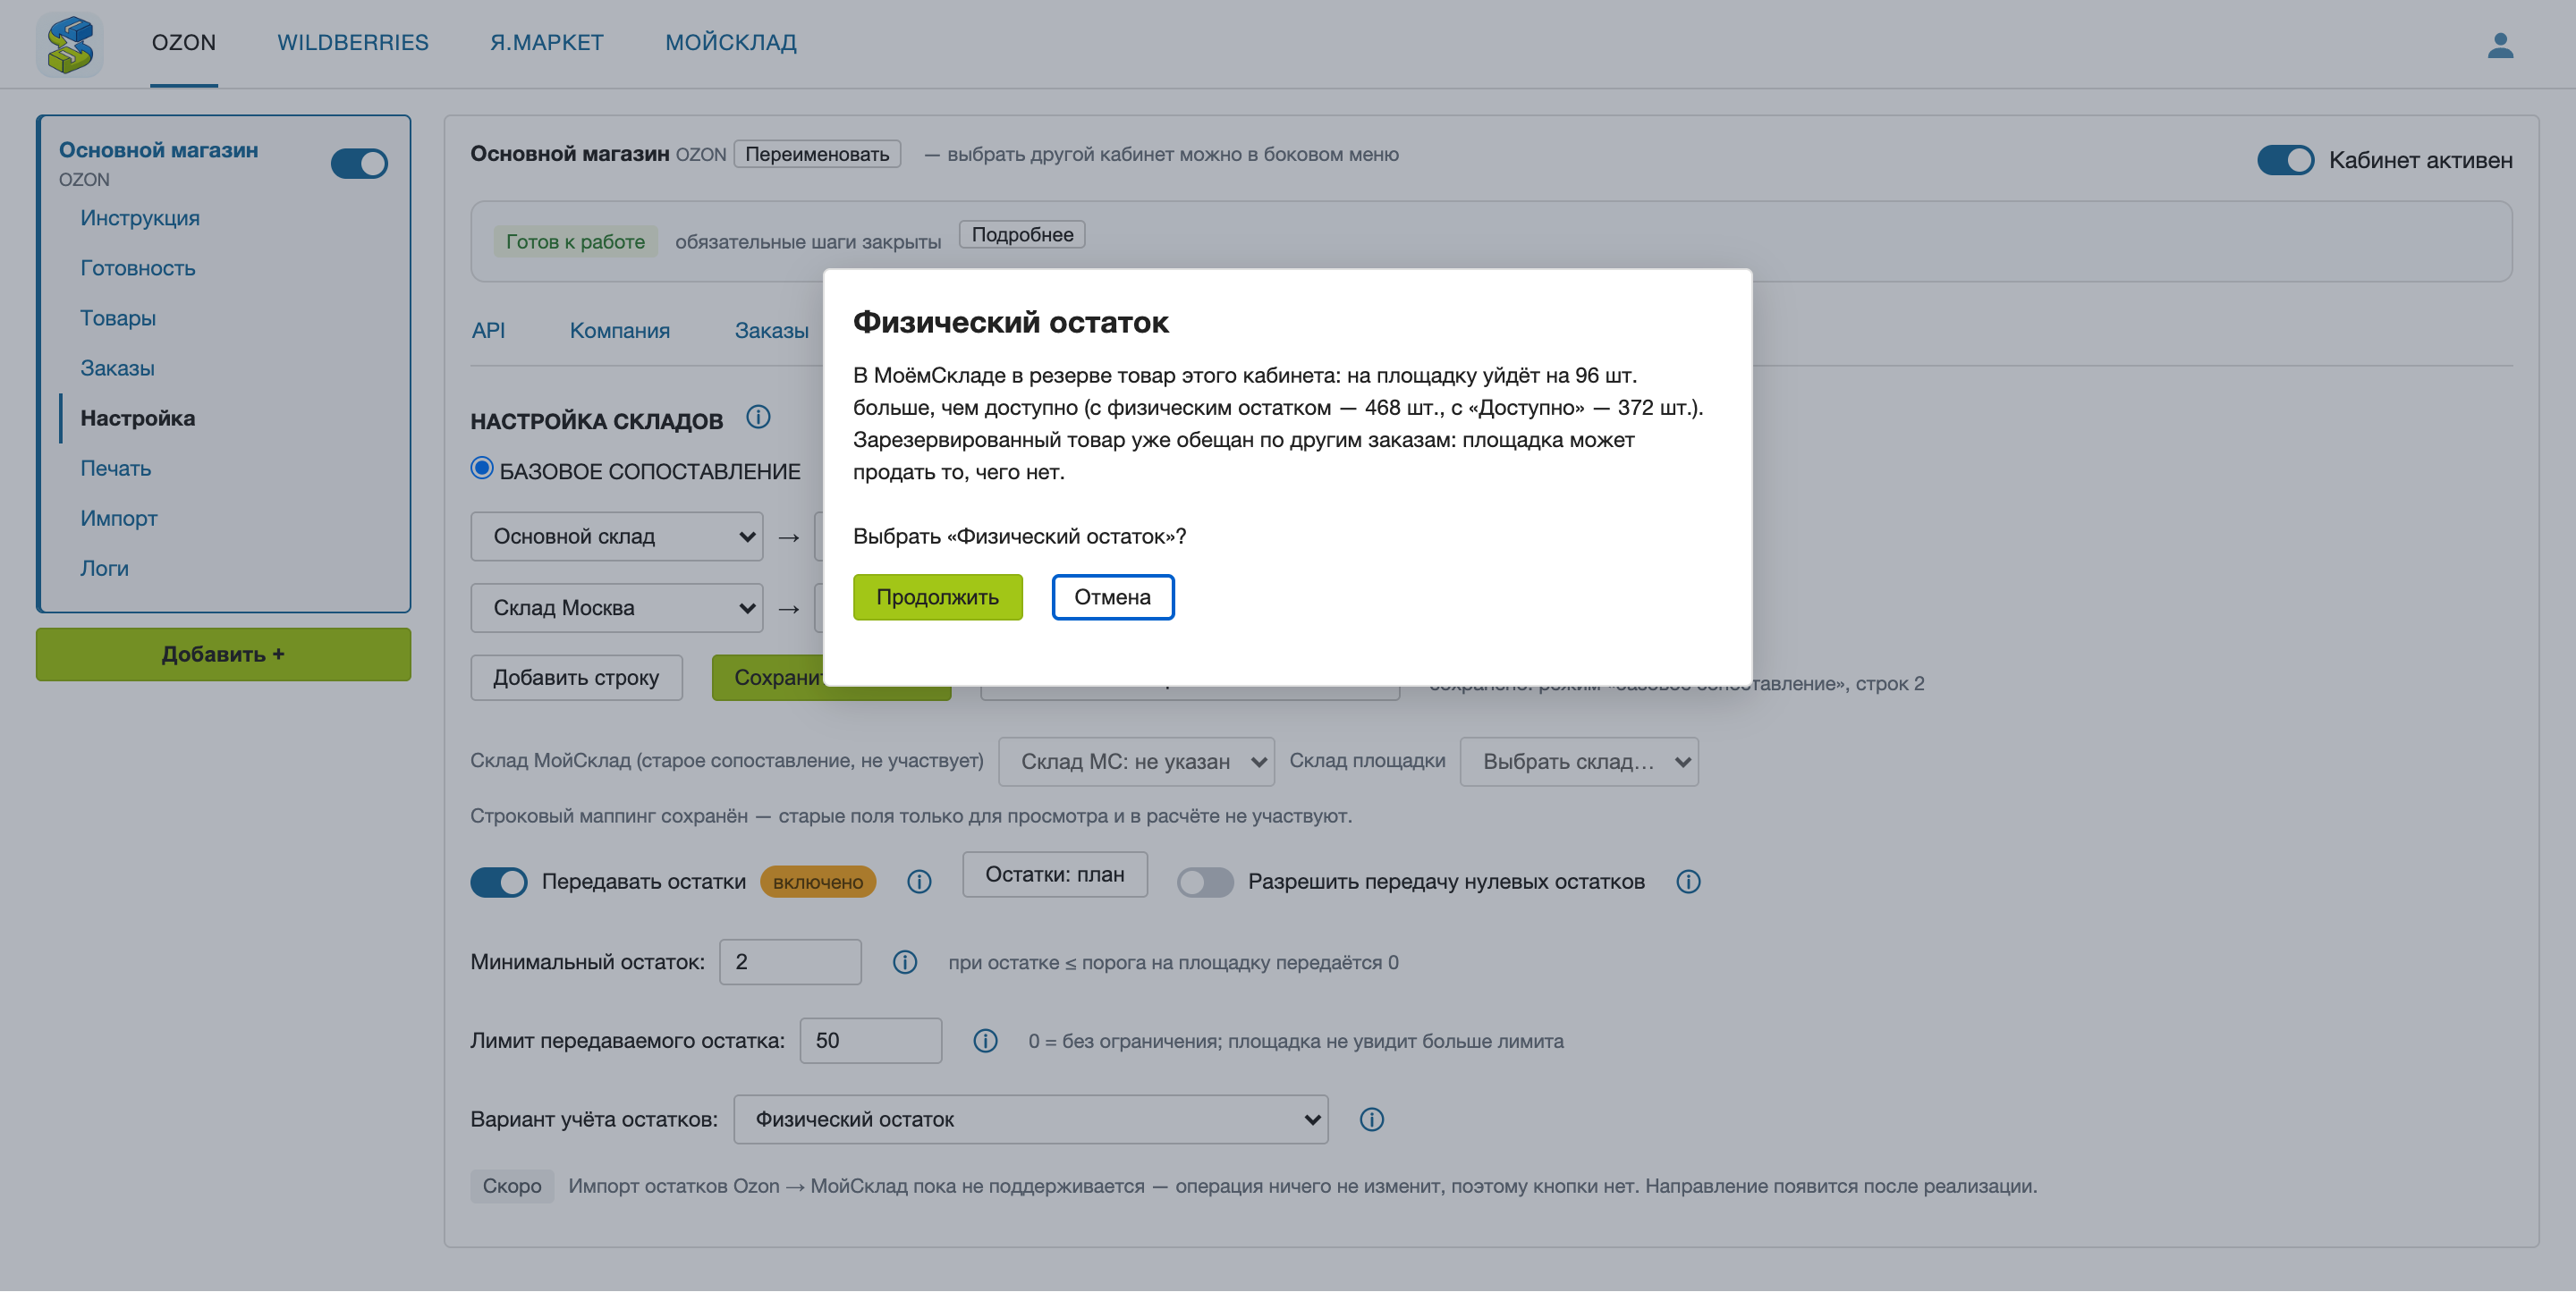The width and height of the screenshot is (2576, 1309).
Task: Open info icon for Лимит передаваемого остатка
Action: point(985,1041)
